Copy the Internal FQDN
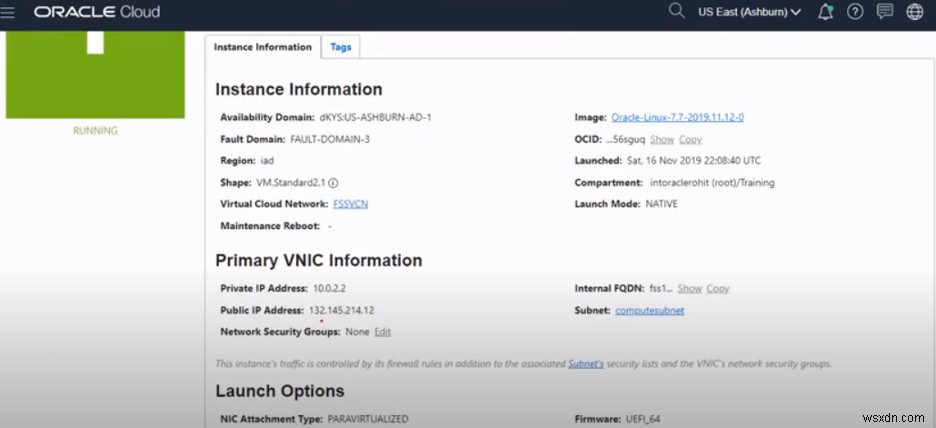This screenshot has width=936, height=428. point(718,289)
